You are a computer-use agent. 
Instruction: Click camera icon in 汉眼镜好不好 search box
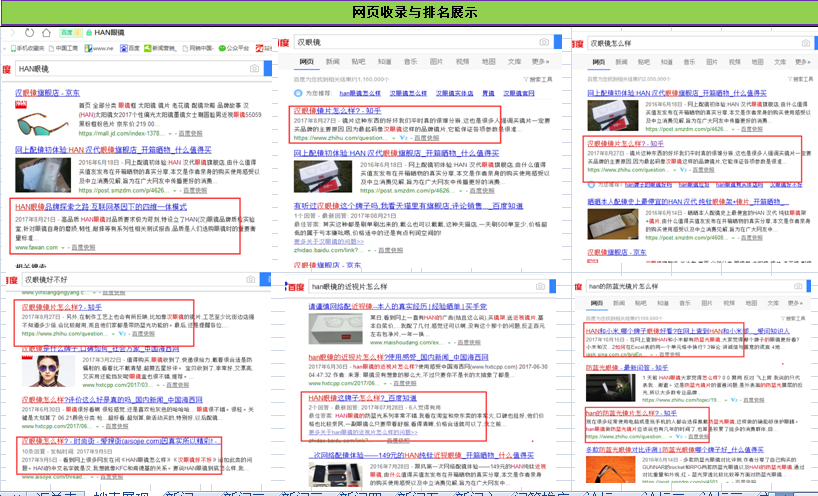(x=250, y=280)
